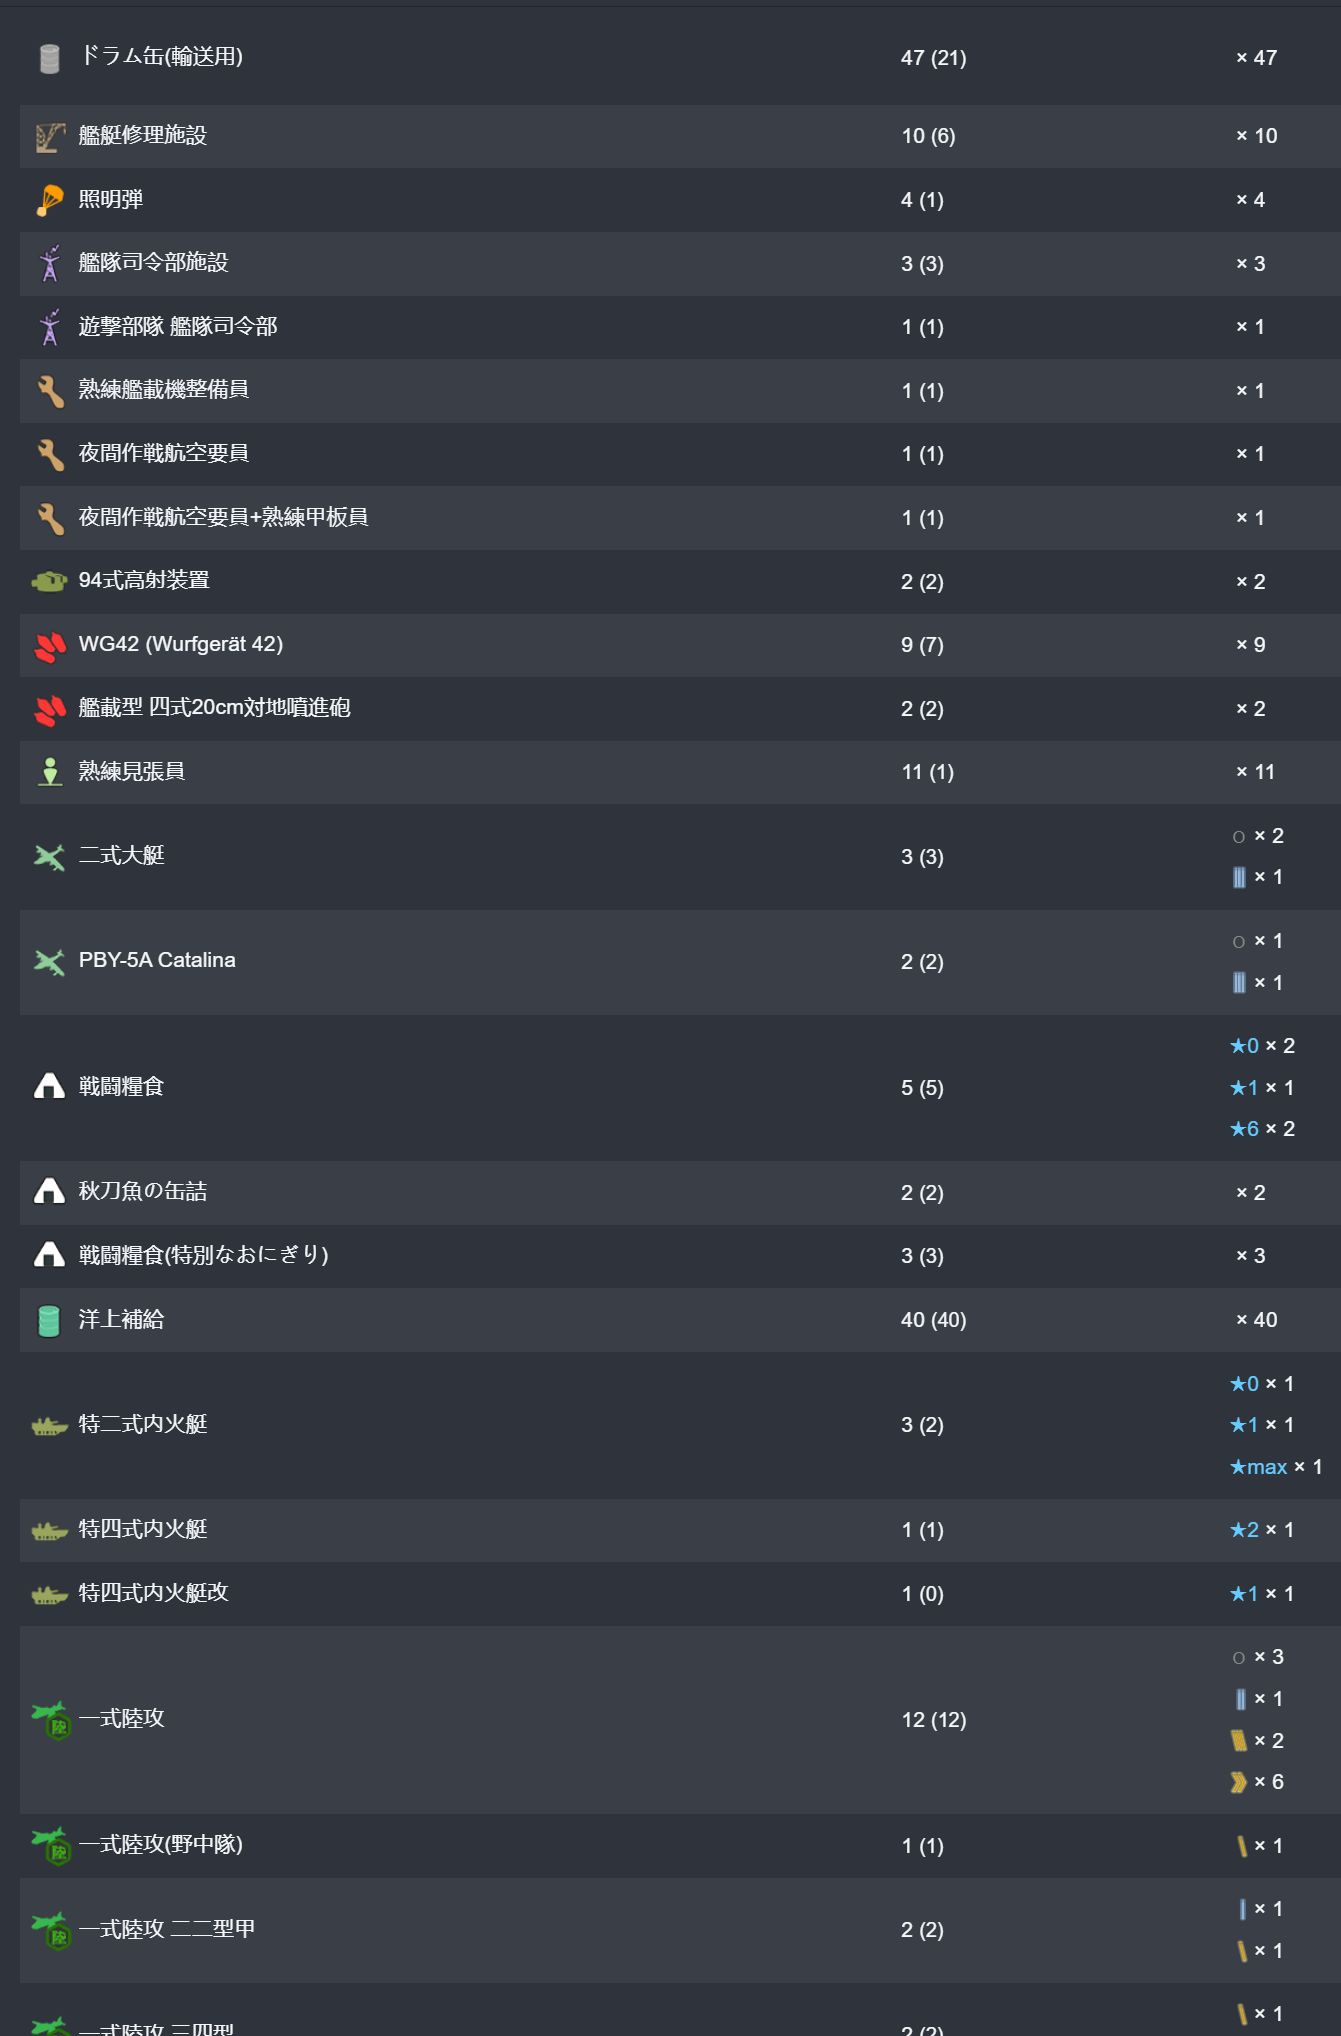The height and width of the screenshot is (2036, 1341).
Task: Click the onigiri icon next to 戦闘糧食
Action: [x=49, y=1086]
